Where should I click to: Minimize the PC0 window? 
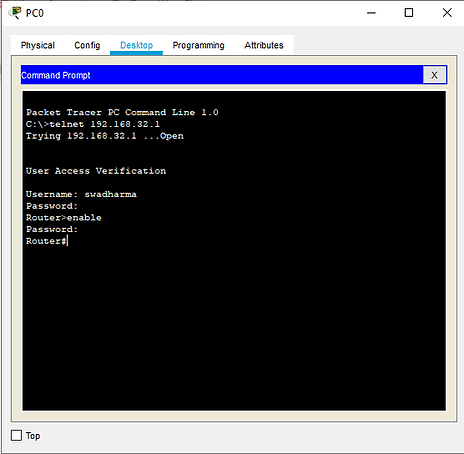(x=371, y=13)
